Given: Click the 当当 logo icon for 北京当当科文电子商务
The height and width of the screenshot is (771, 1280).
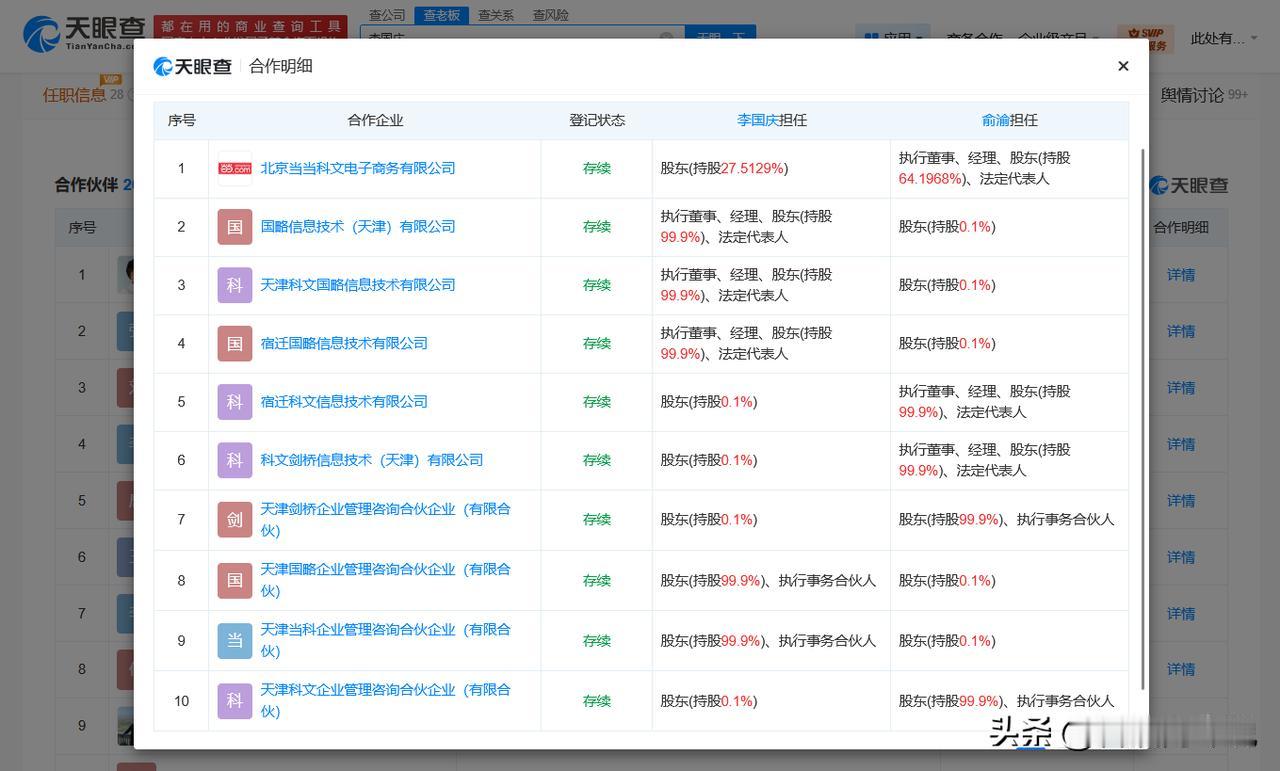Looking at the screenshot, I should pyautogui.click(x=235, y=168).
